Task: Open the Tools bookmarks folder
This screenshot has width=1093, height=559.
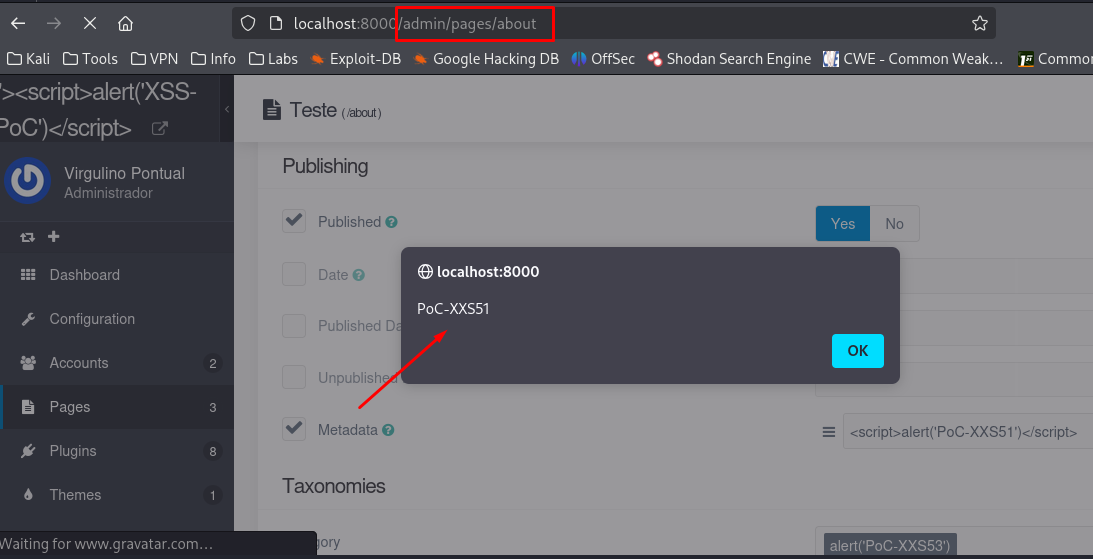Action: (x=90, y=59)
